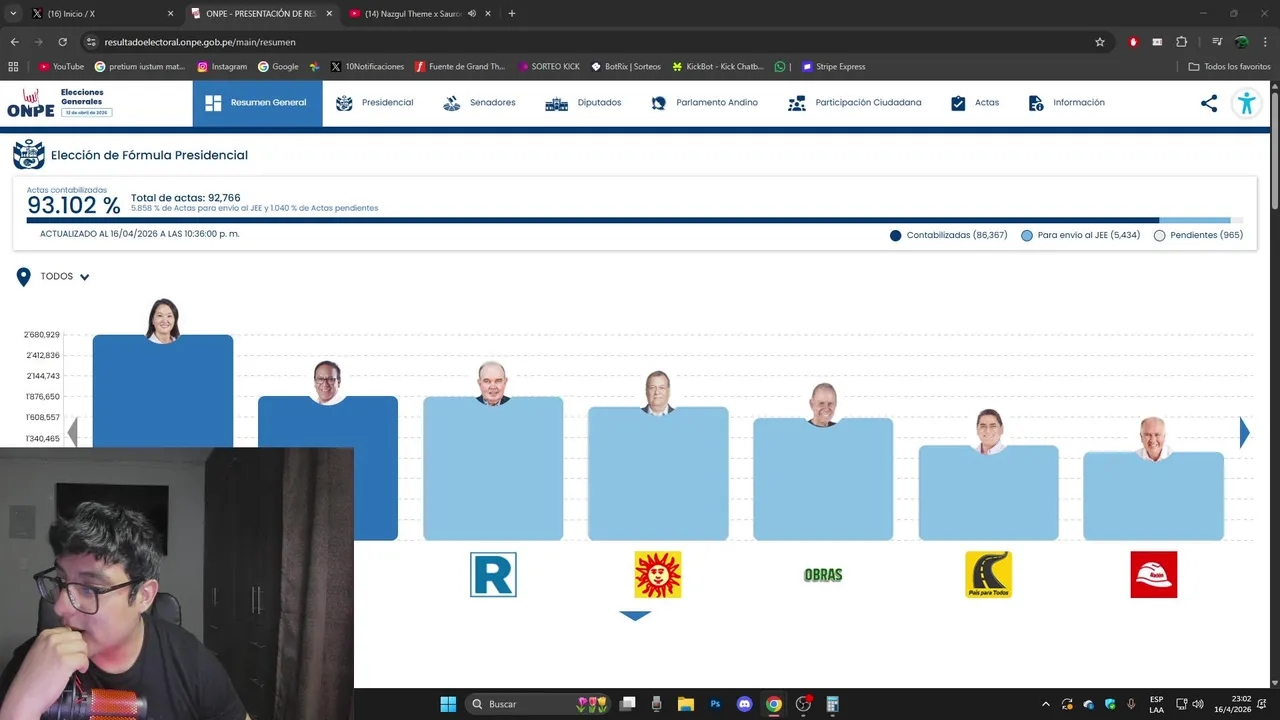Open the Instagram bookmark
1280x720 pixels.
click(x=222, y=67)
